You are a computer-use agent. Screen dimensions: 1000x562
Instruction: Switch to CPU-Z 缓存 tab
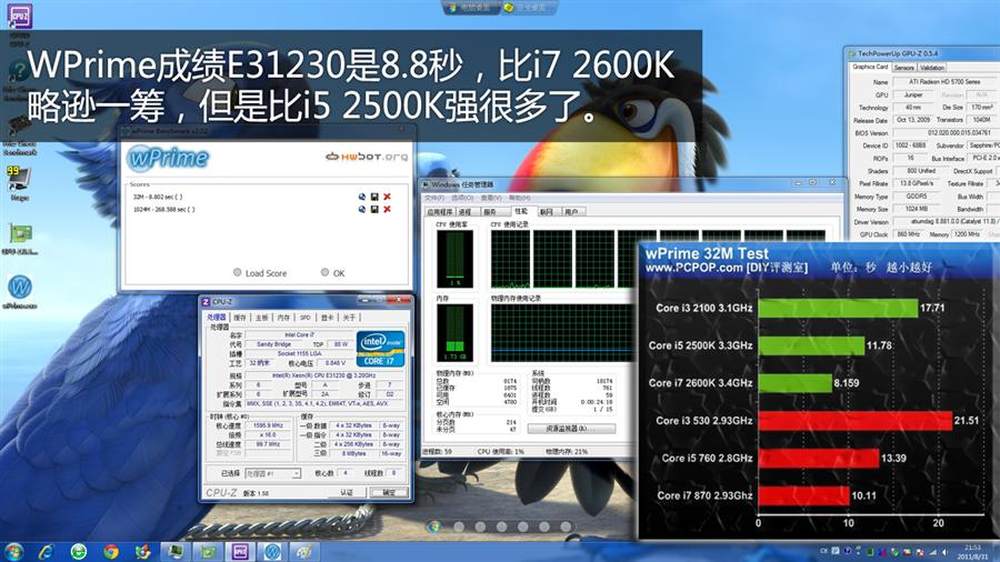click(240, 317)
